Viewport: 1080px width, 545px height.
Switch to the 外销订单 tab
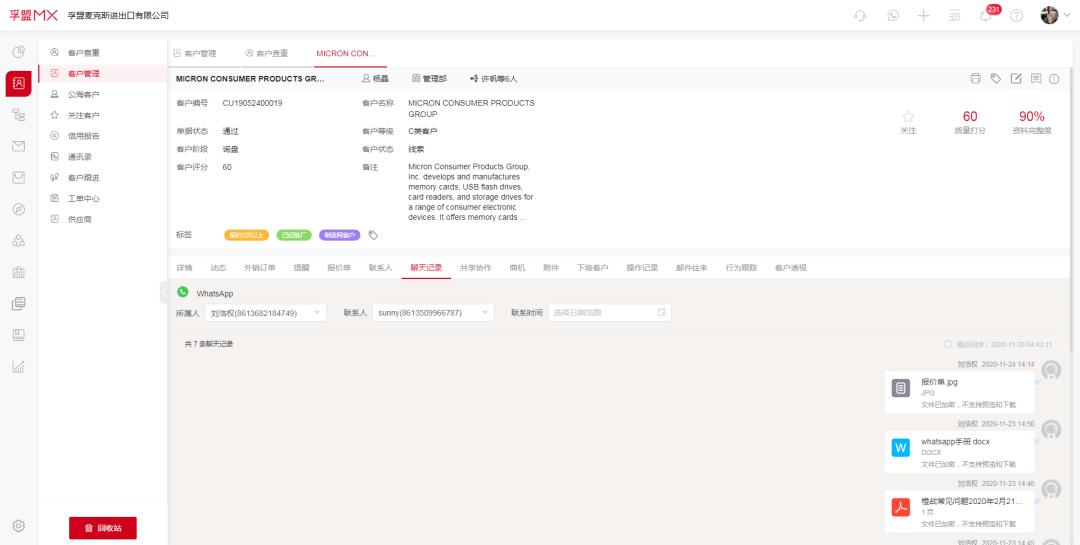(260, 268)
